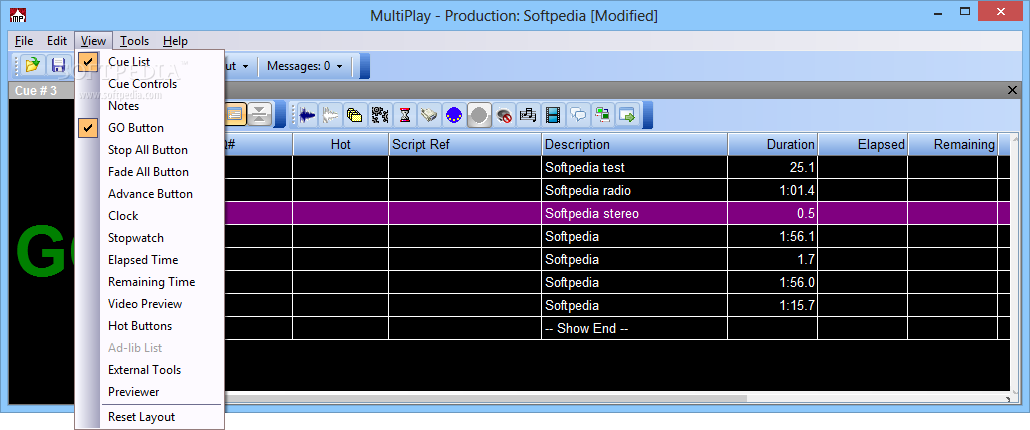Sort by Description column header
Viewport: 1030px width, 430px height.
coord(635,144)
